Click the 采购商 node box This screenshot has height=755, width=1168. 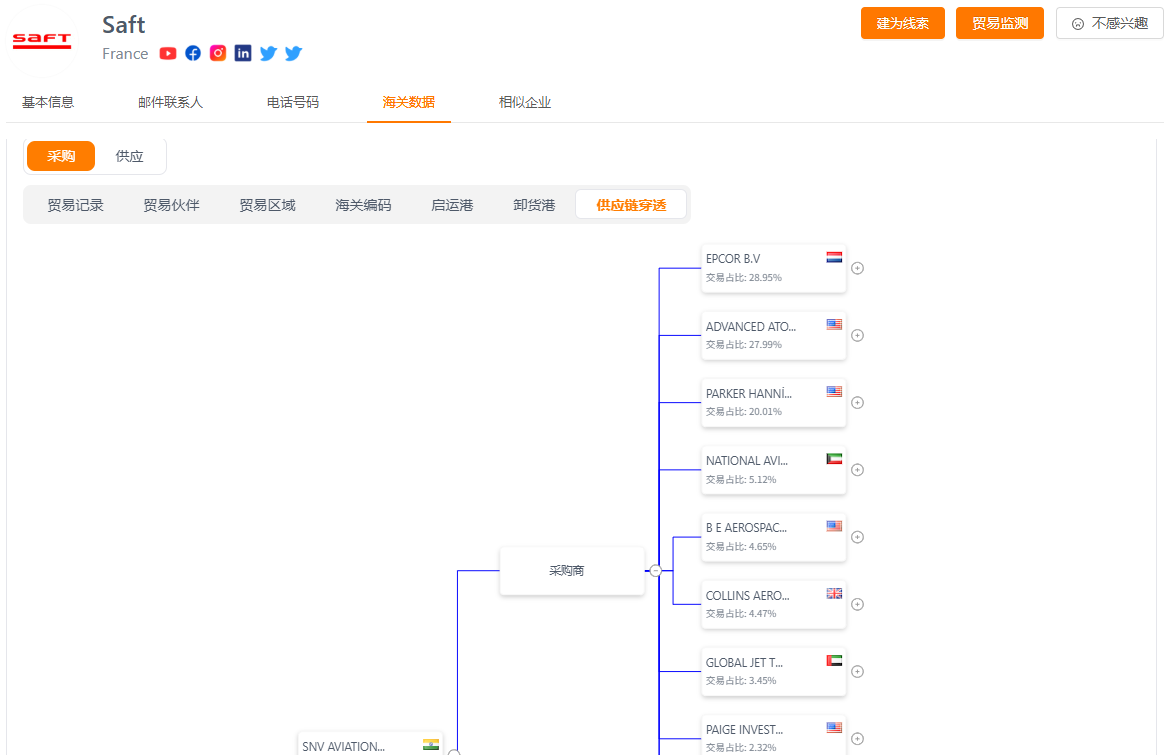pyautogui.click(x=571, y=571)
